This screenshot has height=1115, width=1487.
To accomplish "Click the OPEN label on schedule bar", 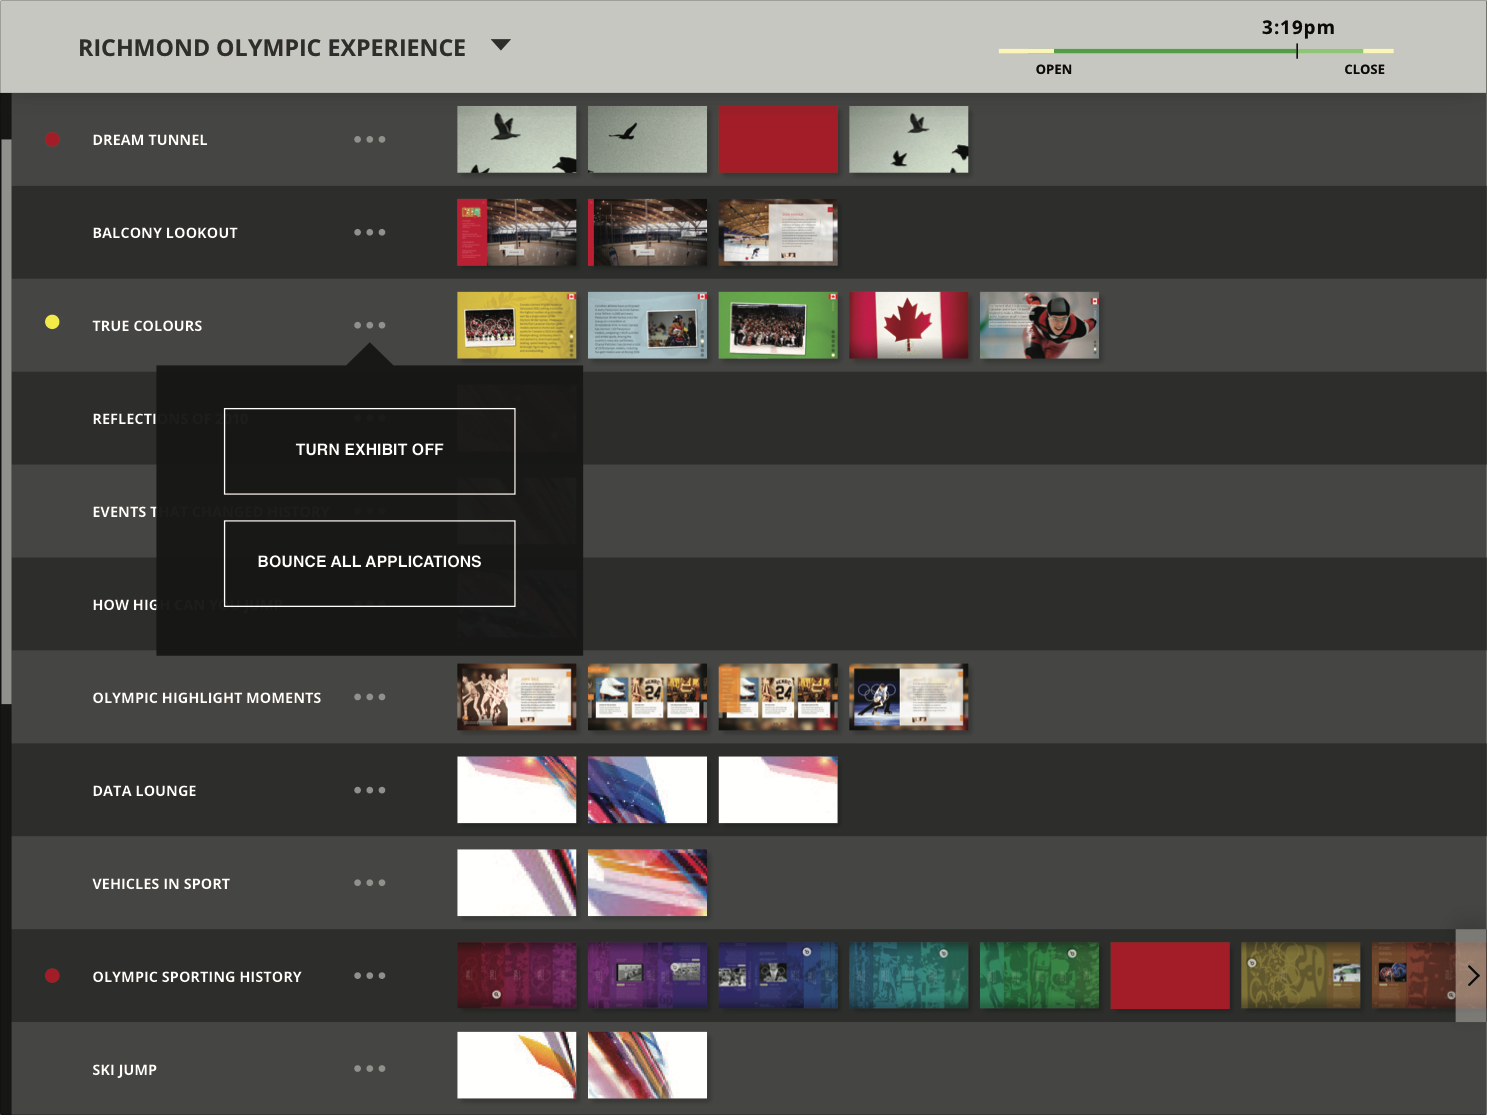I will 1054,69.
